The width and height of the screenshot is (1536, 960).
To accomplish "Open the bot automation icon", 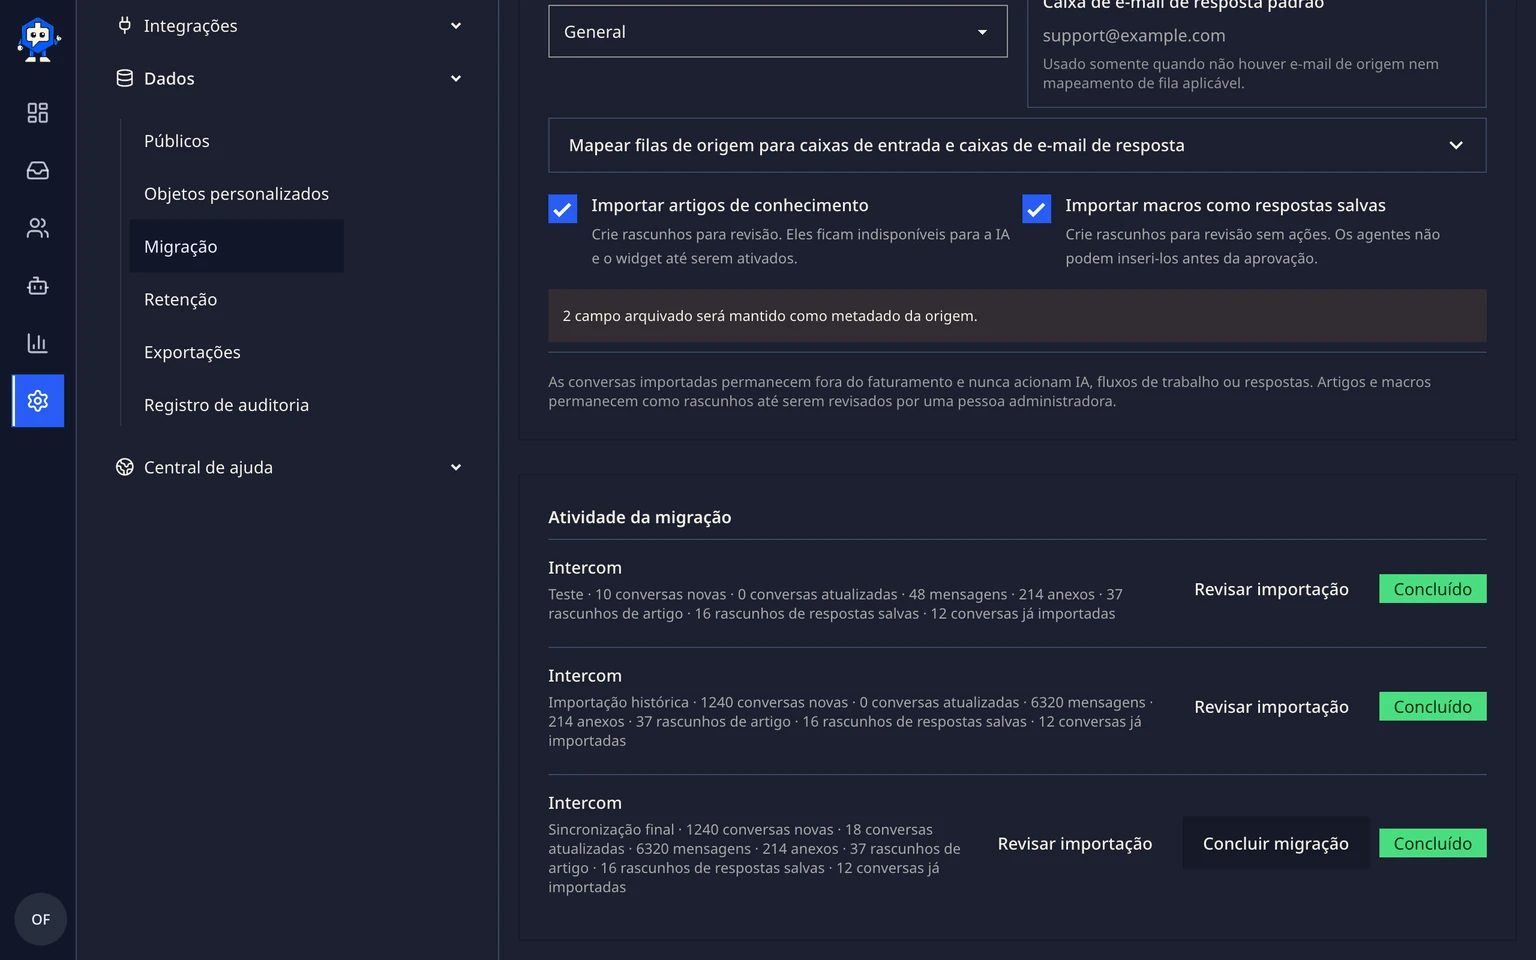I will click(38, 286).
